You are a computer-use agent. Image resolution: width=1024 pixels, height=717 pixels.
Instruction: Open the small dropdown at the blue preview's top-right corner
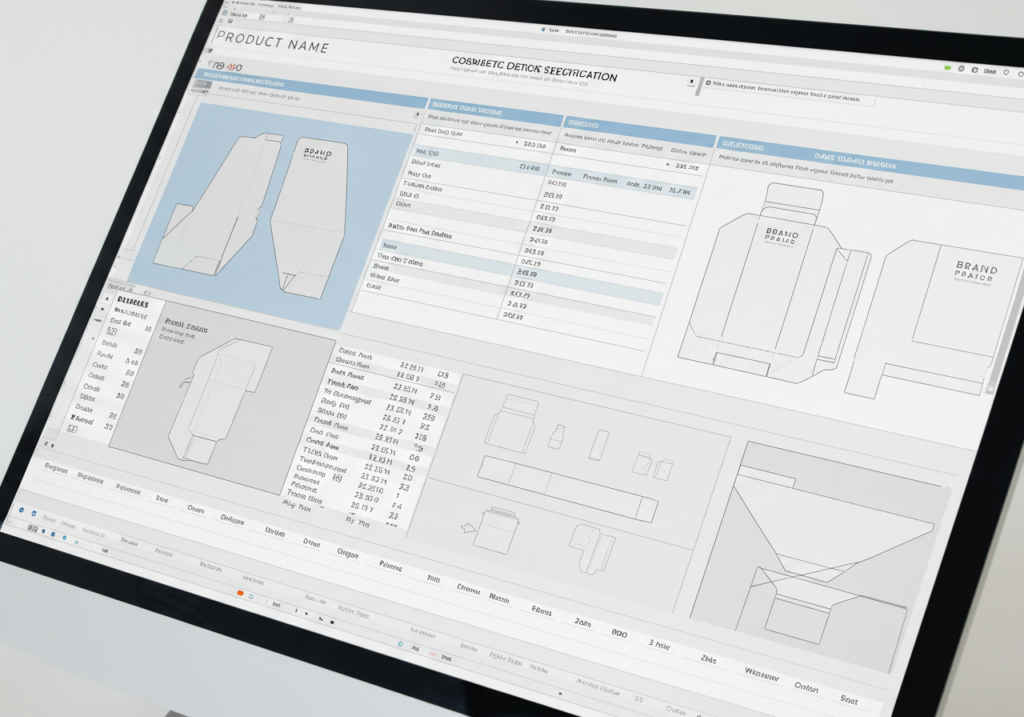click(418, 114)
